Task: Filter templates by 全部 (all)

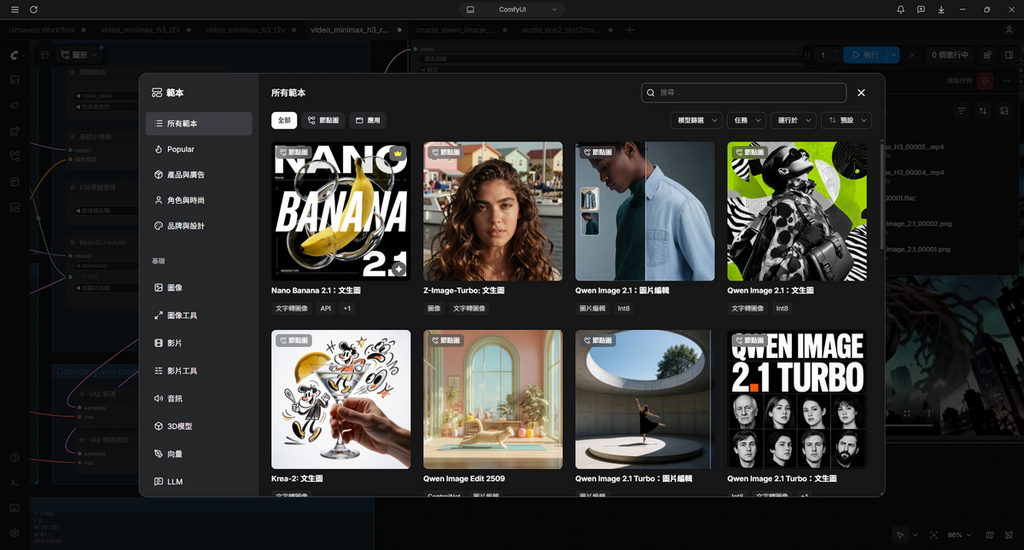Action: click(284, 120)
